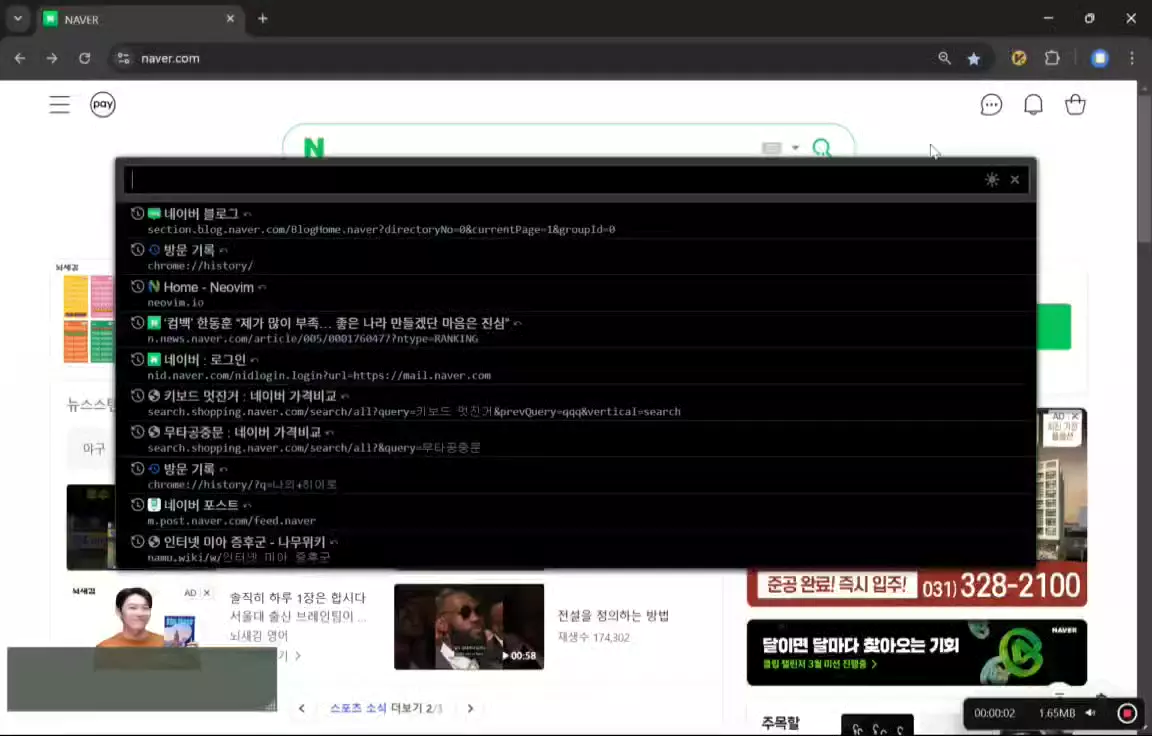Open Naver Pay icon
Viewport: 1152px width, 736px height.
(x=103, y=104)
